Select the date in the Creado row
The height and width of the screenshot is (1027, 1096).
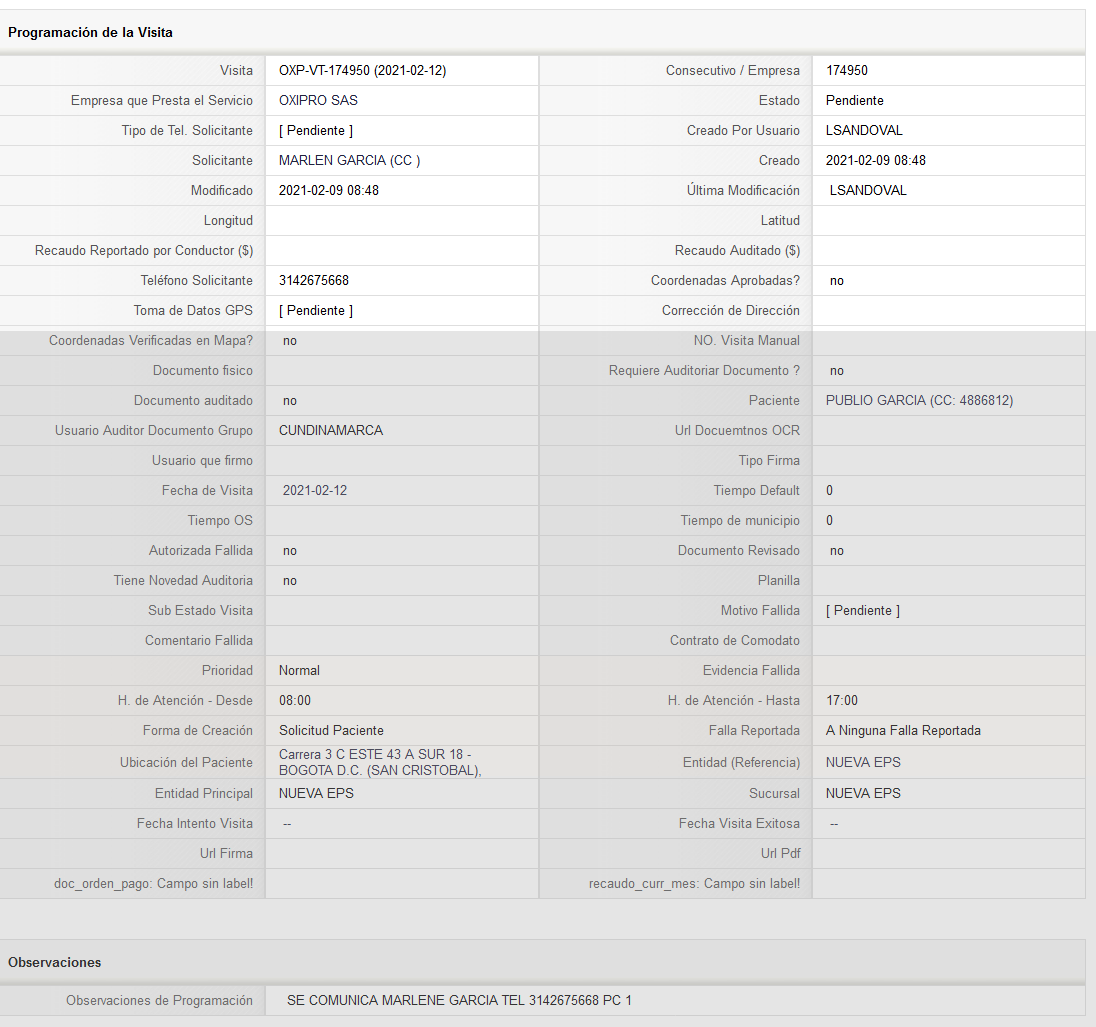(x=876, y=161)
